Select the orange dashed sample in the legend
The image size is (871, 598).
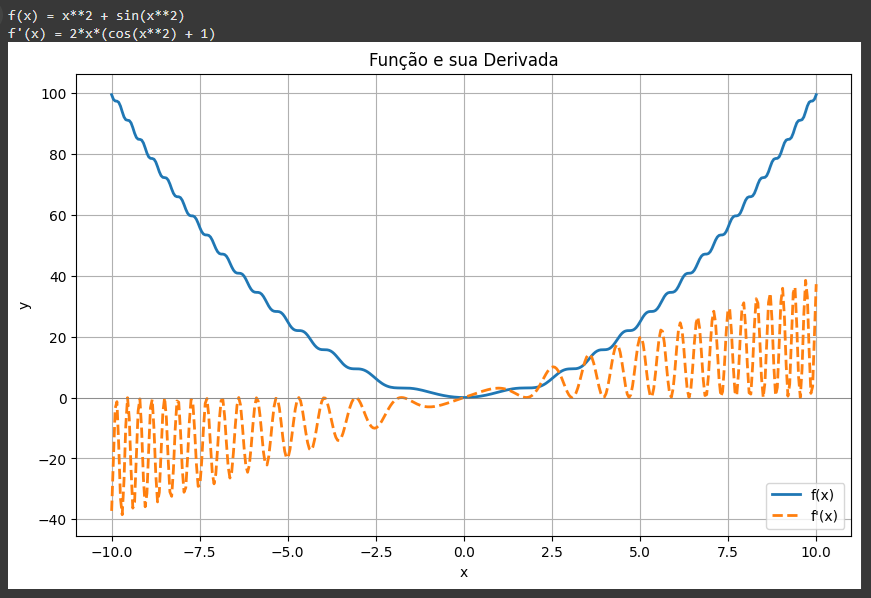(x=786, y=517)
